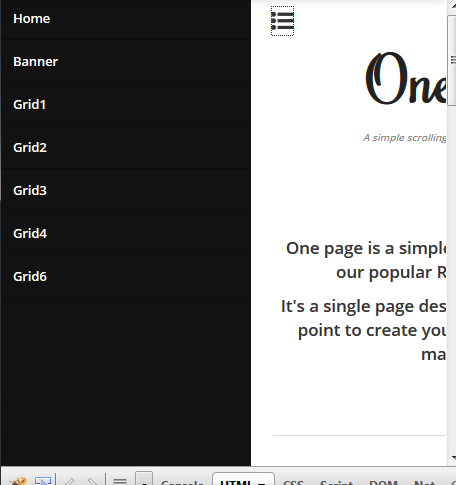Activate the Firebug inspect element tool
This screenshot has height=485, width=456.
coord(43,481)
